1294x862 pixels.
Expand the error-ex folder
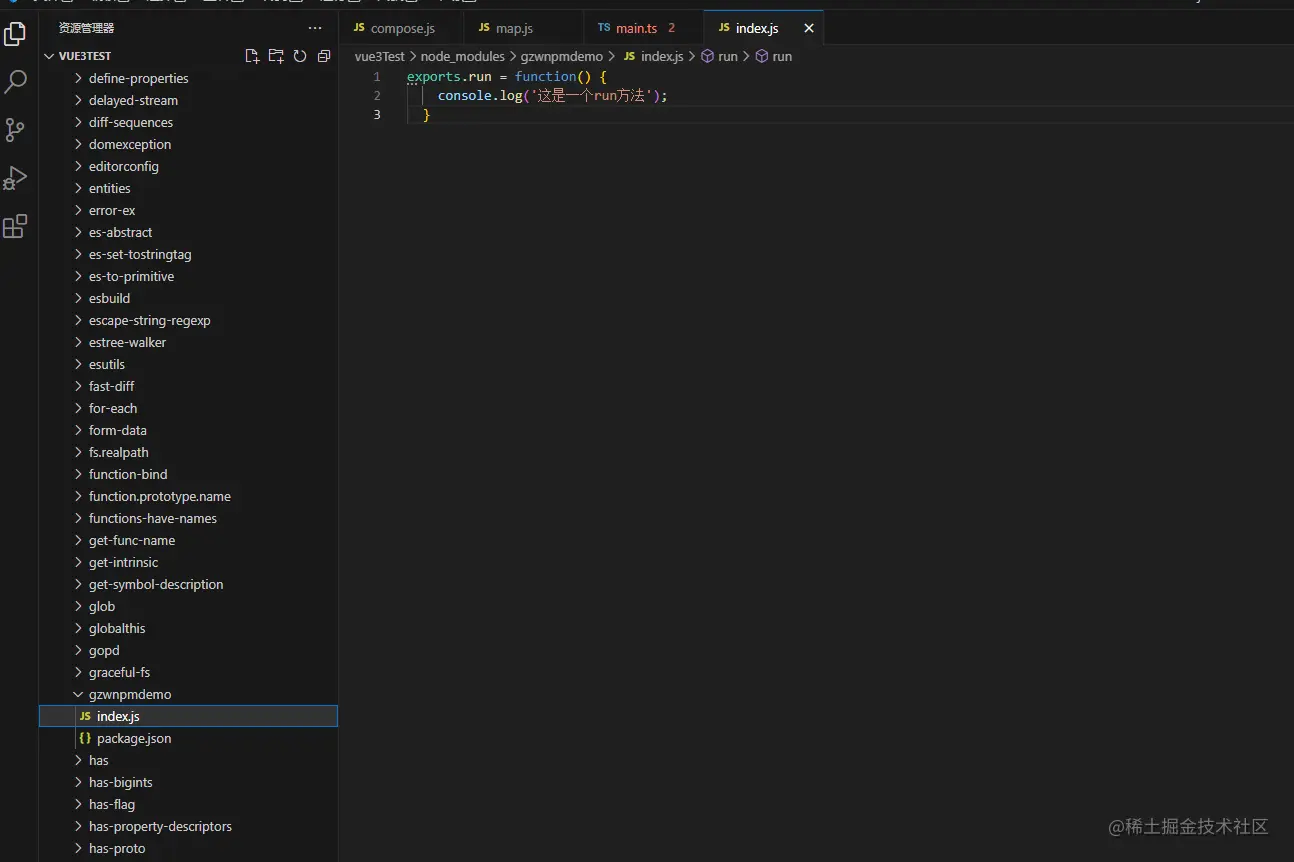[188, 210]
